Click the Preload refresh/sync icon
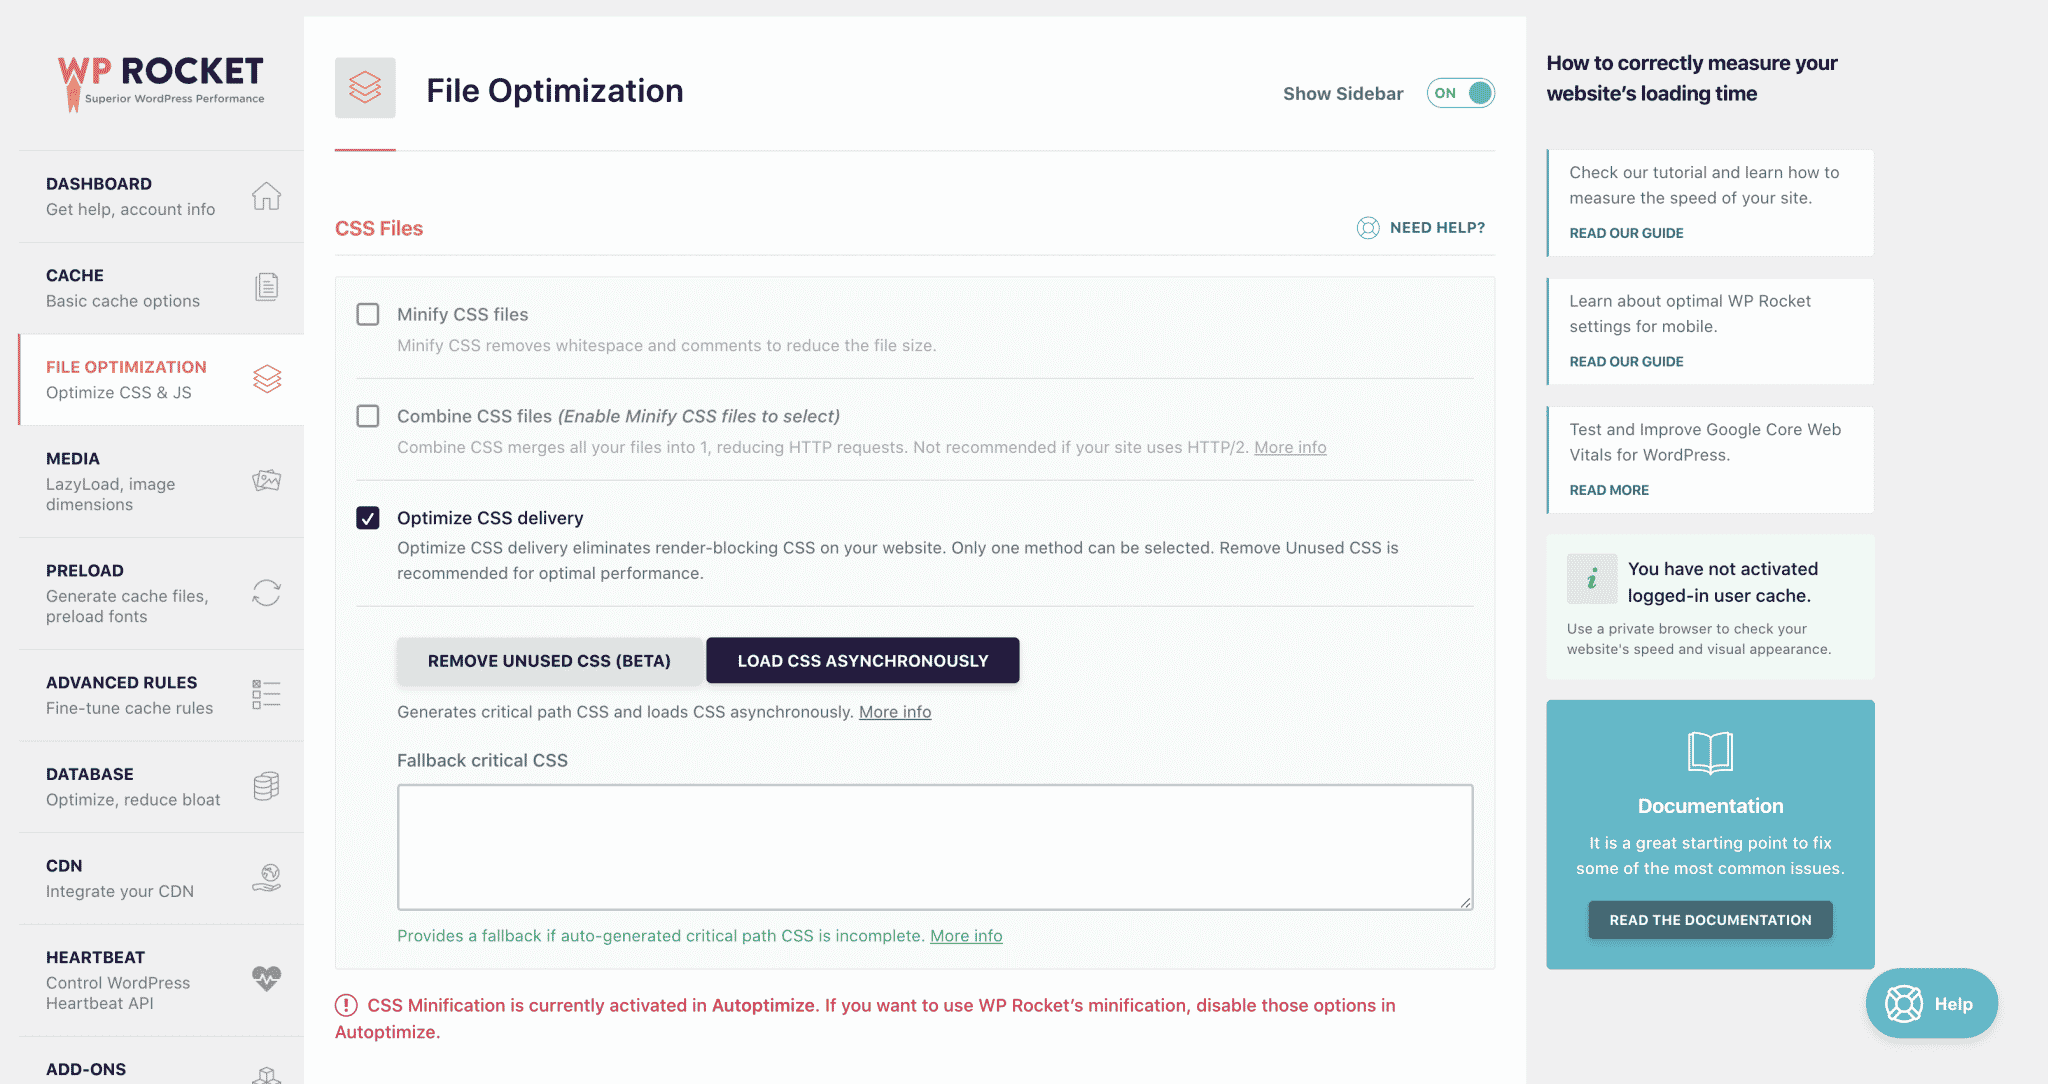Viewport: 2048px width, 1084px height. pos(267,592)
